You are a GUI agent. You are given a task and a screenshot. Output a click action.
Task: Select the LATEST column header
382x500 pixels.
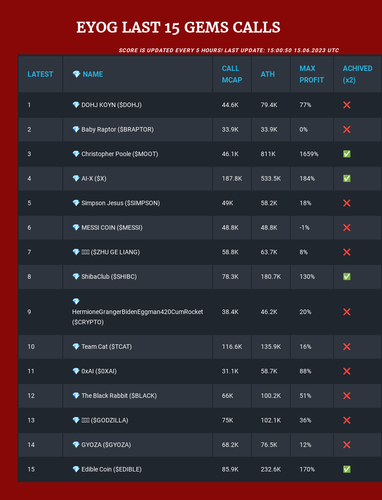click(x=40, y=74)
